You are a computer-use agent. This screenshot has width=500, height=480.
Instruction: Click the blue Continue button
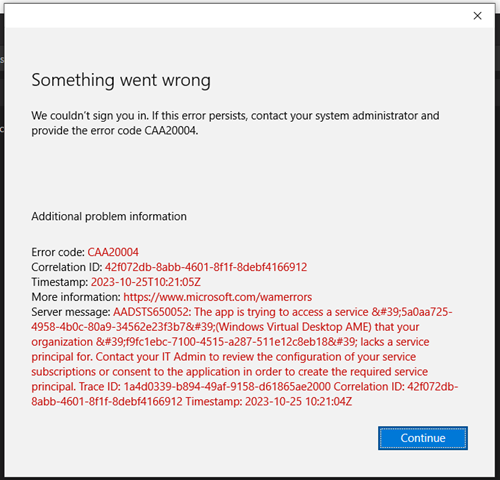coord(423,438)
